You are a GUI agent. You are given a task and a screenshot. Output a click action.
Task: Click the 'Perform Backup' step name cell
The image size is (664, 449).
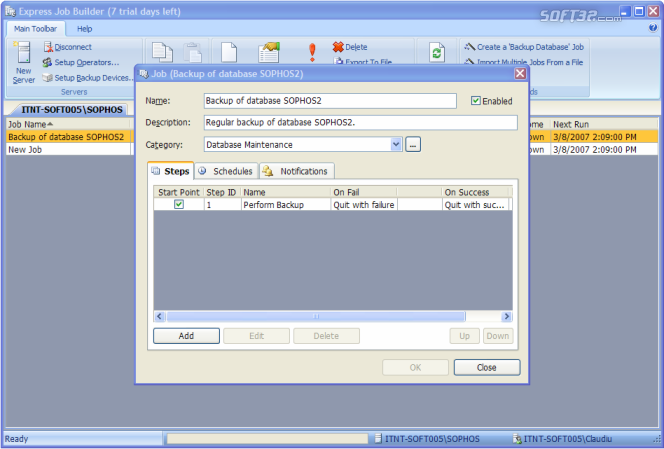[x=286, y=205]
